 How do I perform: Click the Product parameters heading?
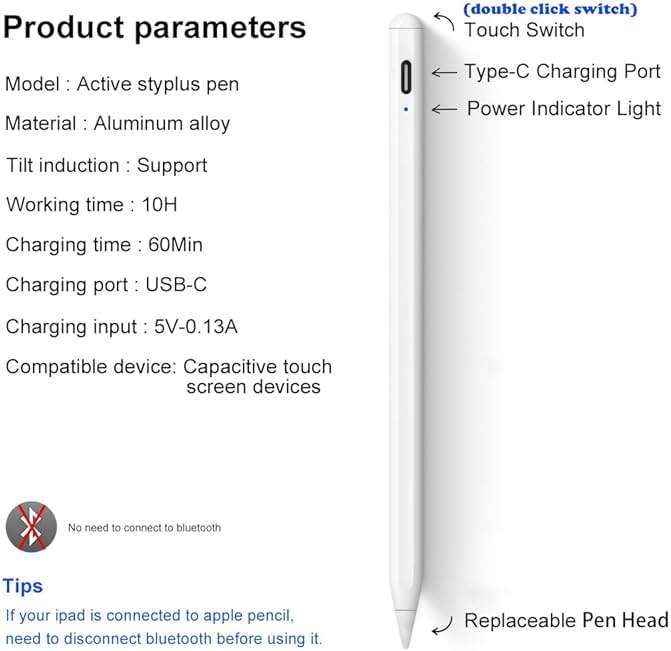click(154, 27)
